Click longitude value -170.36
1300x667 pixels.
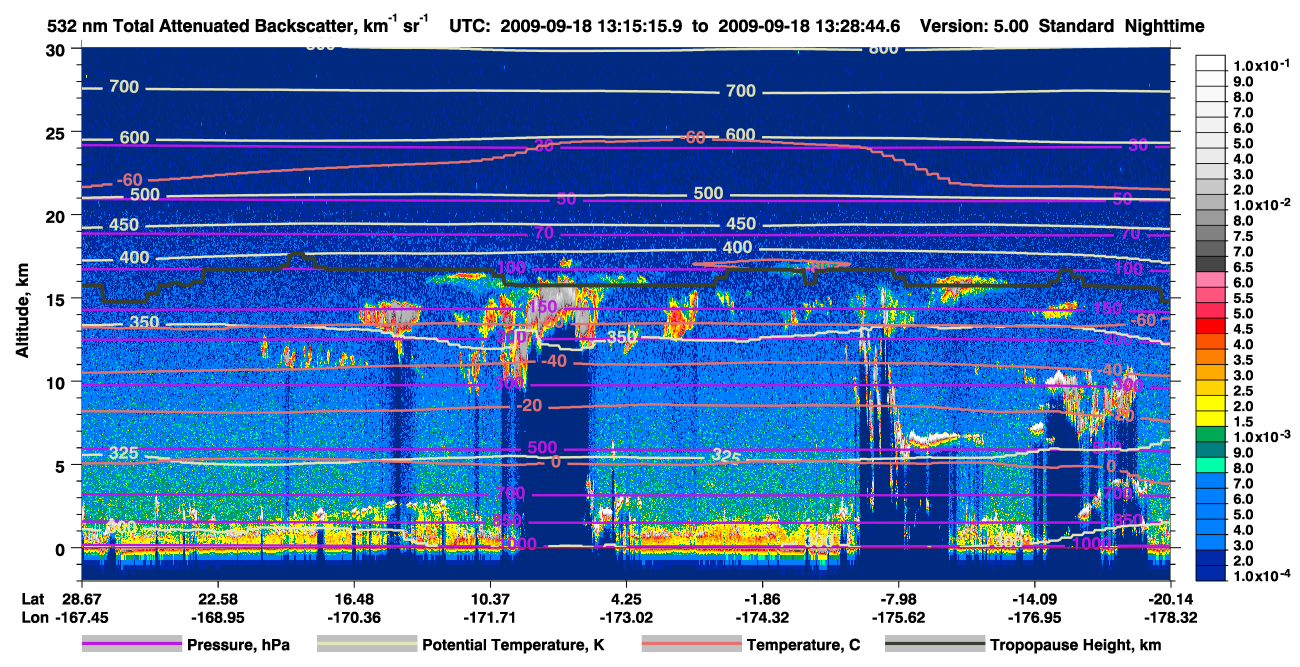(x=353, y=617)
